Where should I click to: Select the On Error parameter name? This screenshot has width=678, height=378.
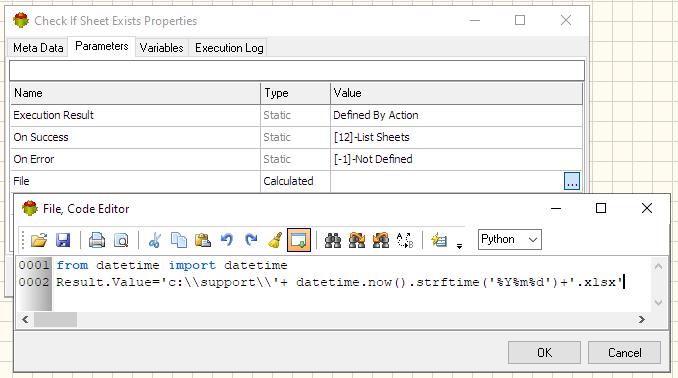34,159
